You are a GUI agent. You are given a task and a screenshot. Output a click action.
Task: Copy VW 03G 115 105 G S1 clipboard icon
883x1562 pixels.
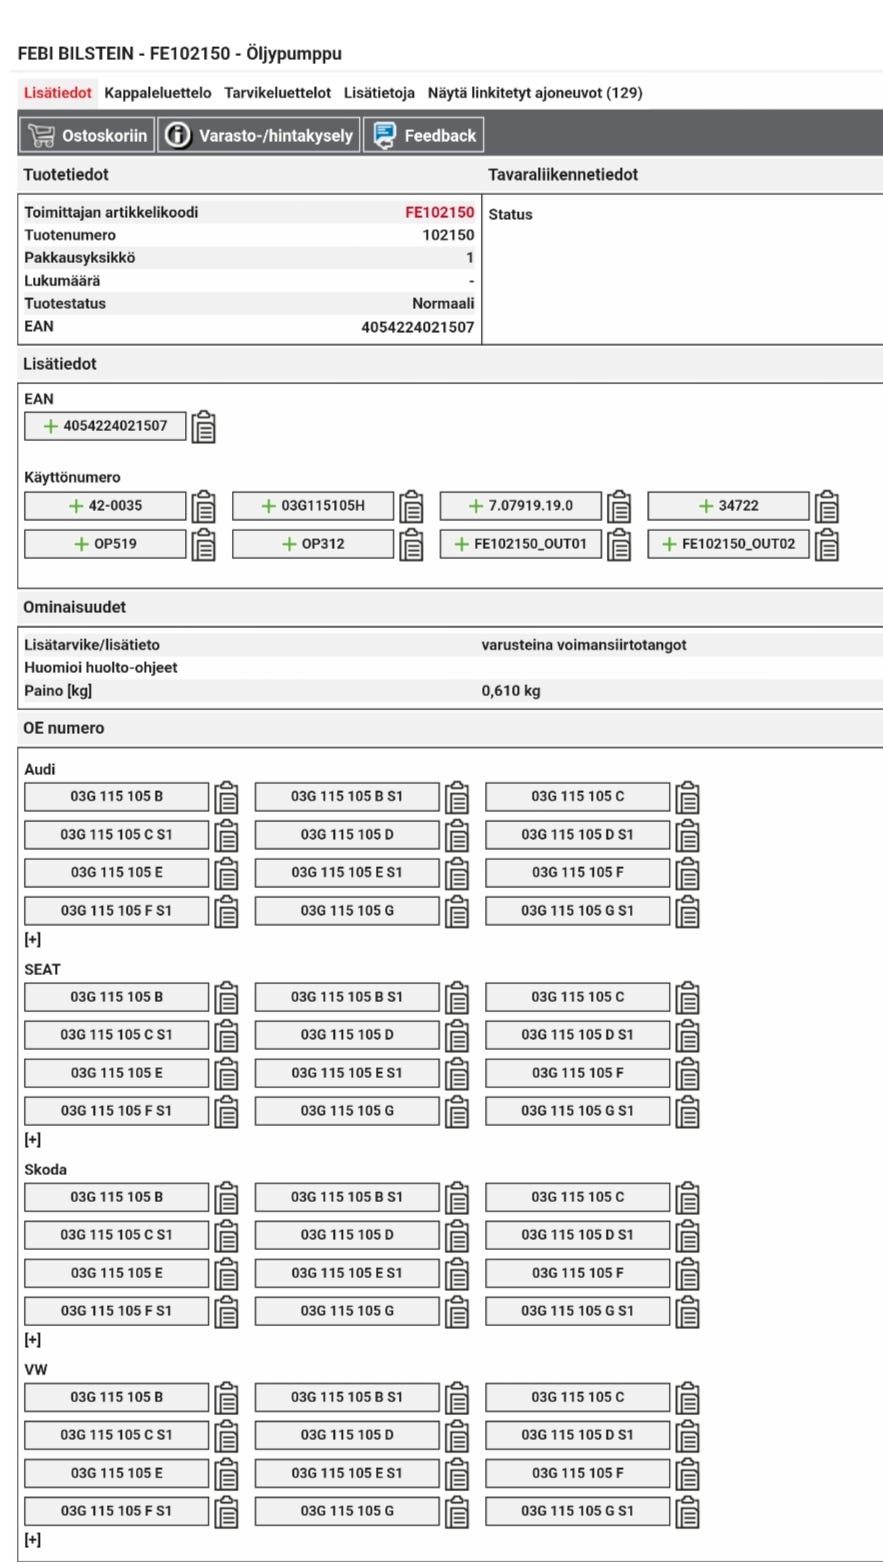pyautogui.click(x=688, y=1512)
